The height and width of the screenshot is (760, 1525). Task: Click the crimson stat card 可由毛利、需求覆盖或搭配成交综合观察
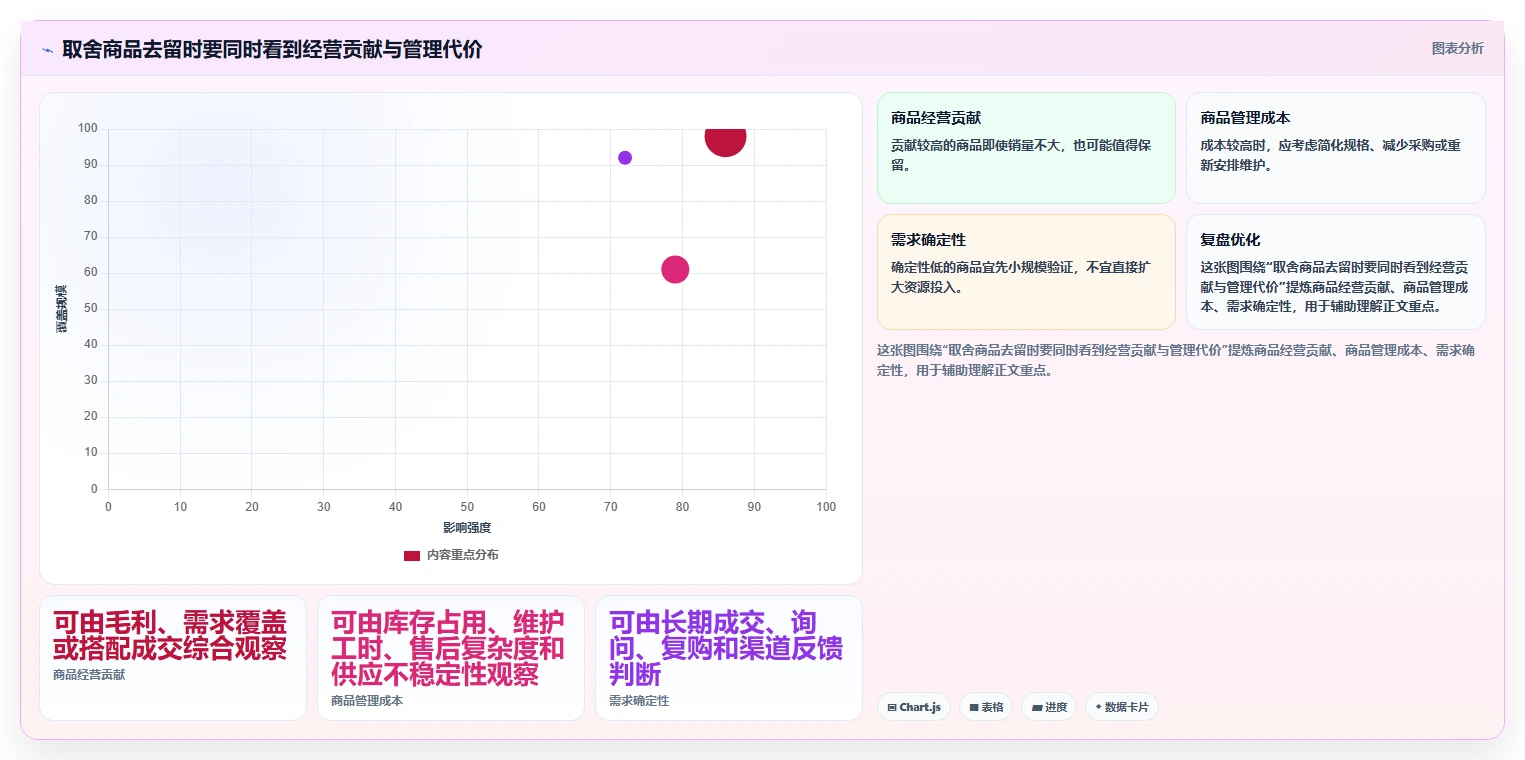point(173,658)
